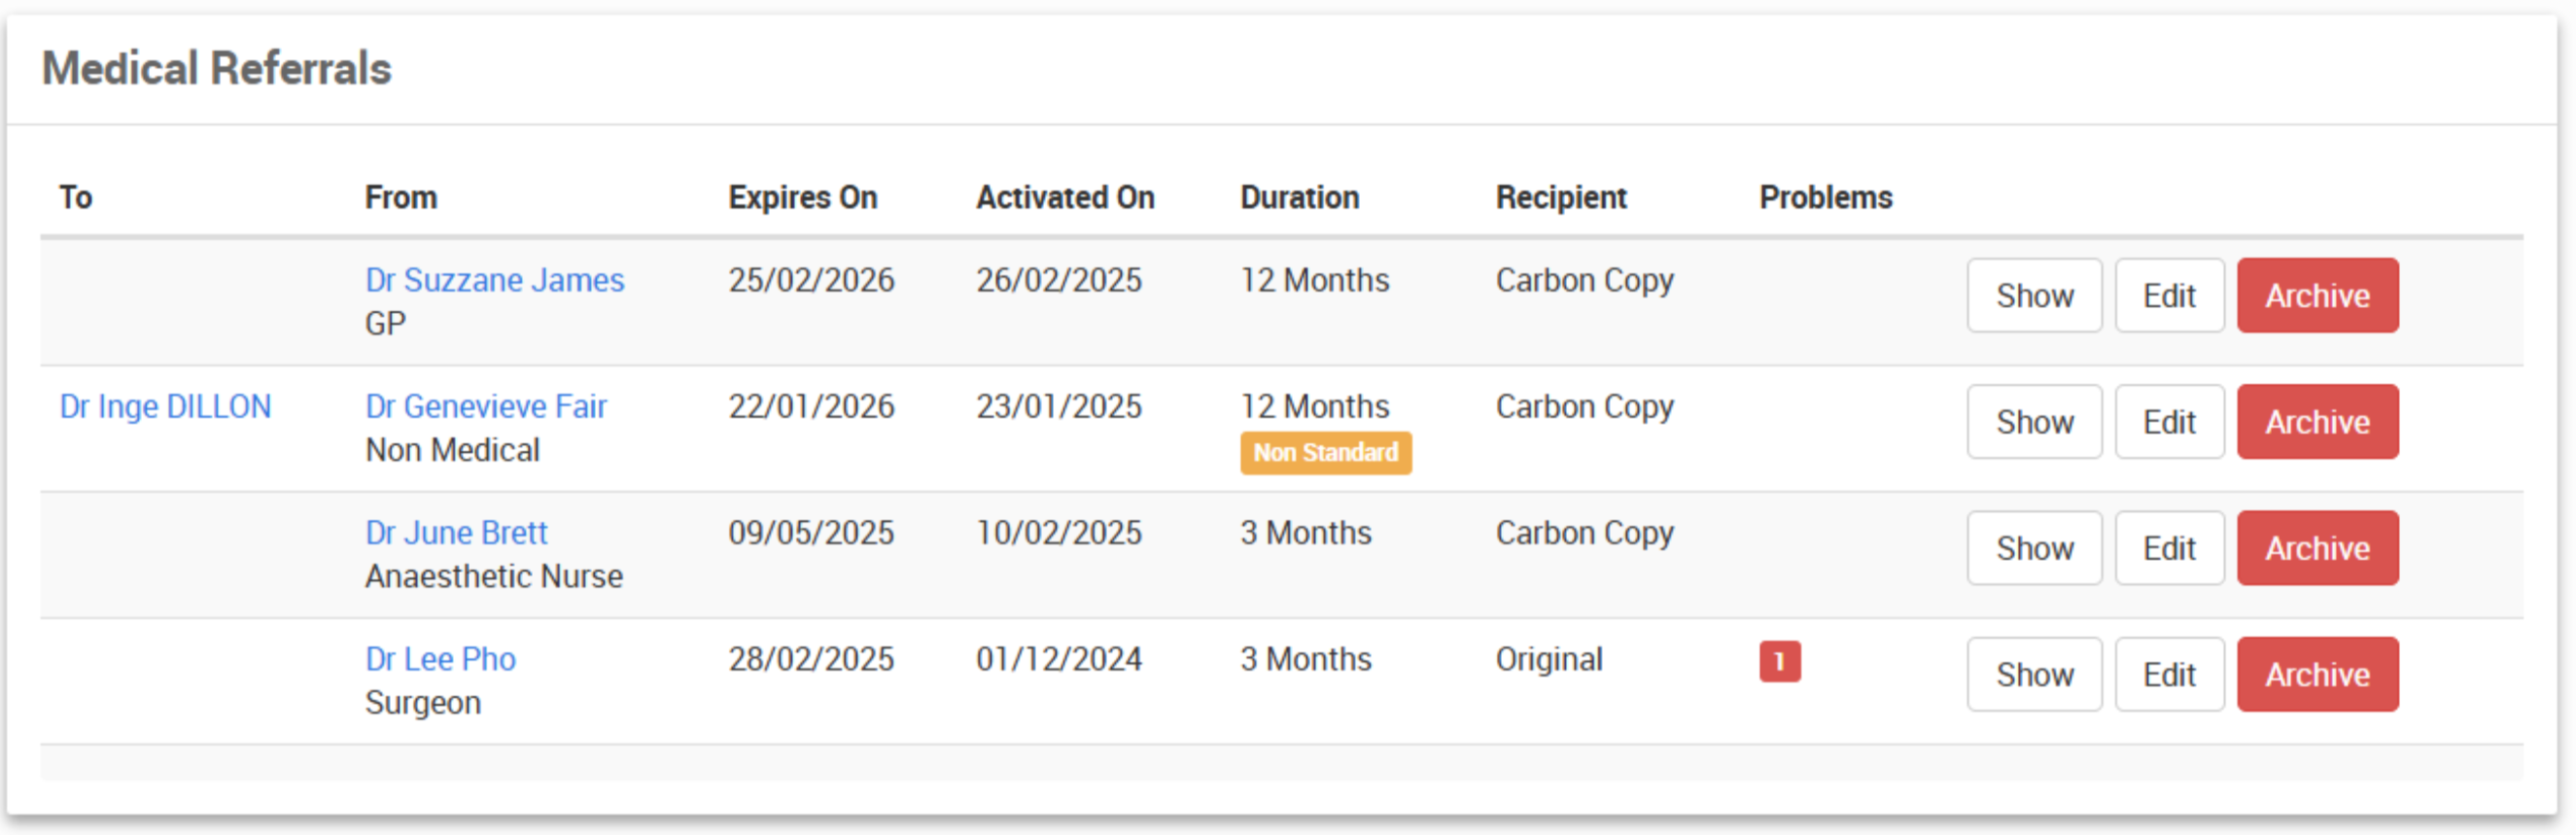
Task: Show the Dr Suzzane James referral
Action: tap(2034, 296)
